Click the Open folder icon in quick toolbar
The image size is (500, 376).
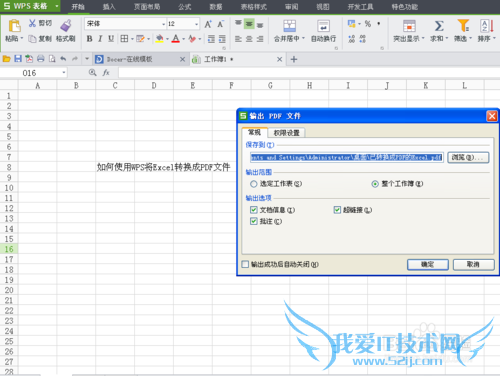point(6,59)
